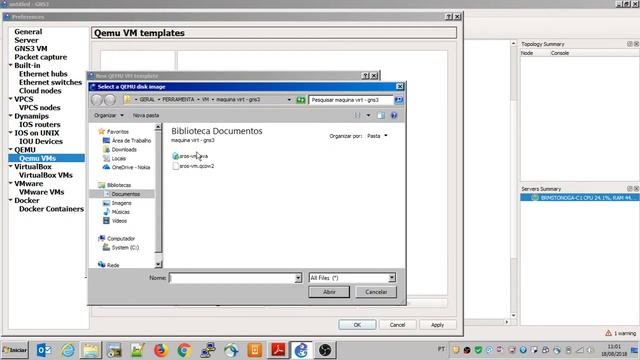This screenshot has height=360, width=640.
Task: Select Músicas library
Action: pyautogui.click(x=116, y=212)
